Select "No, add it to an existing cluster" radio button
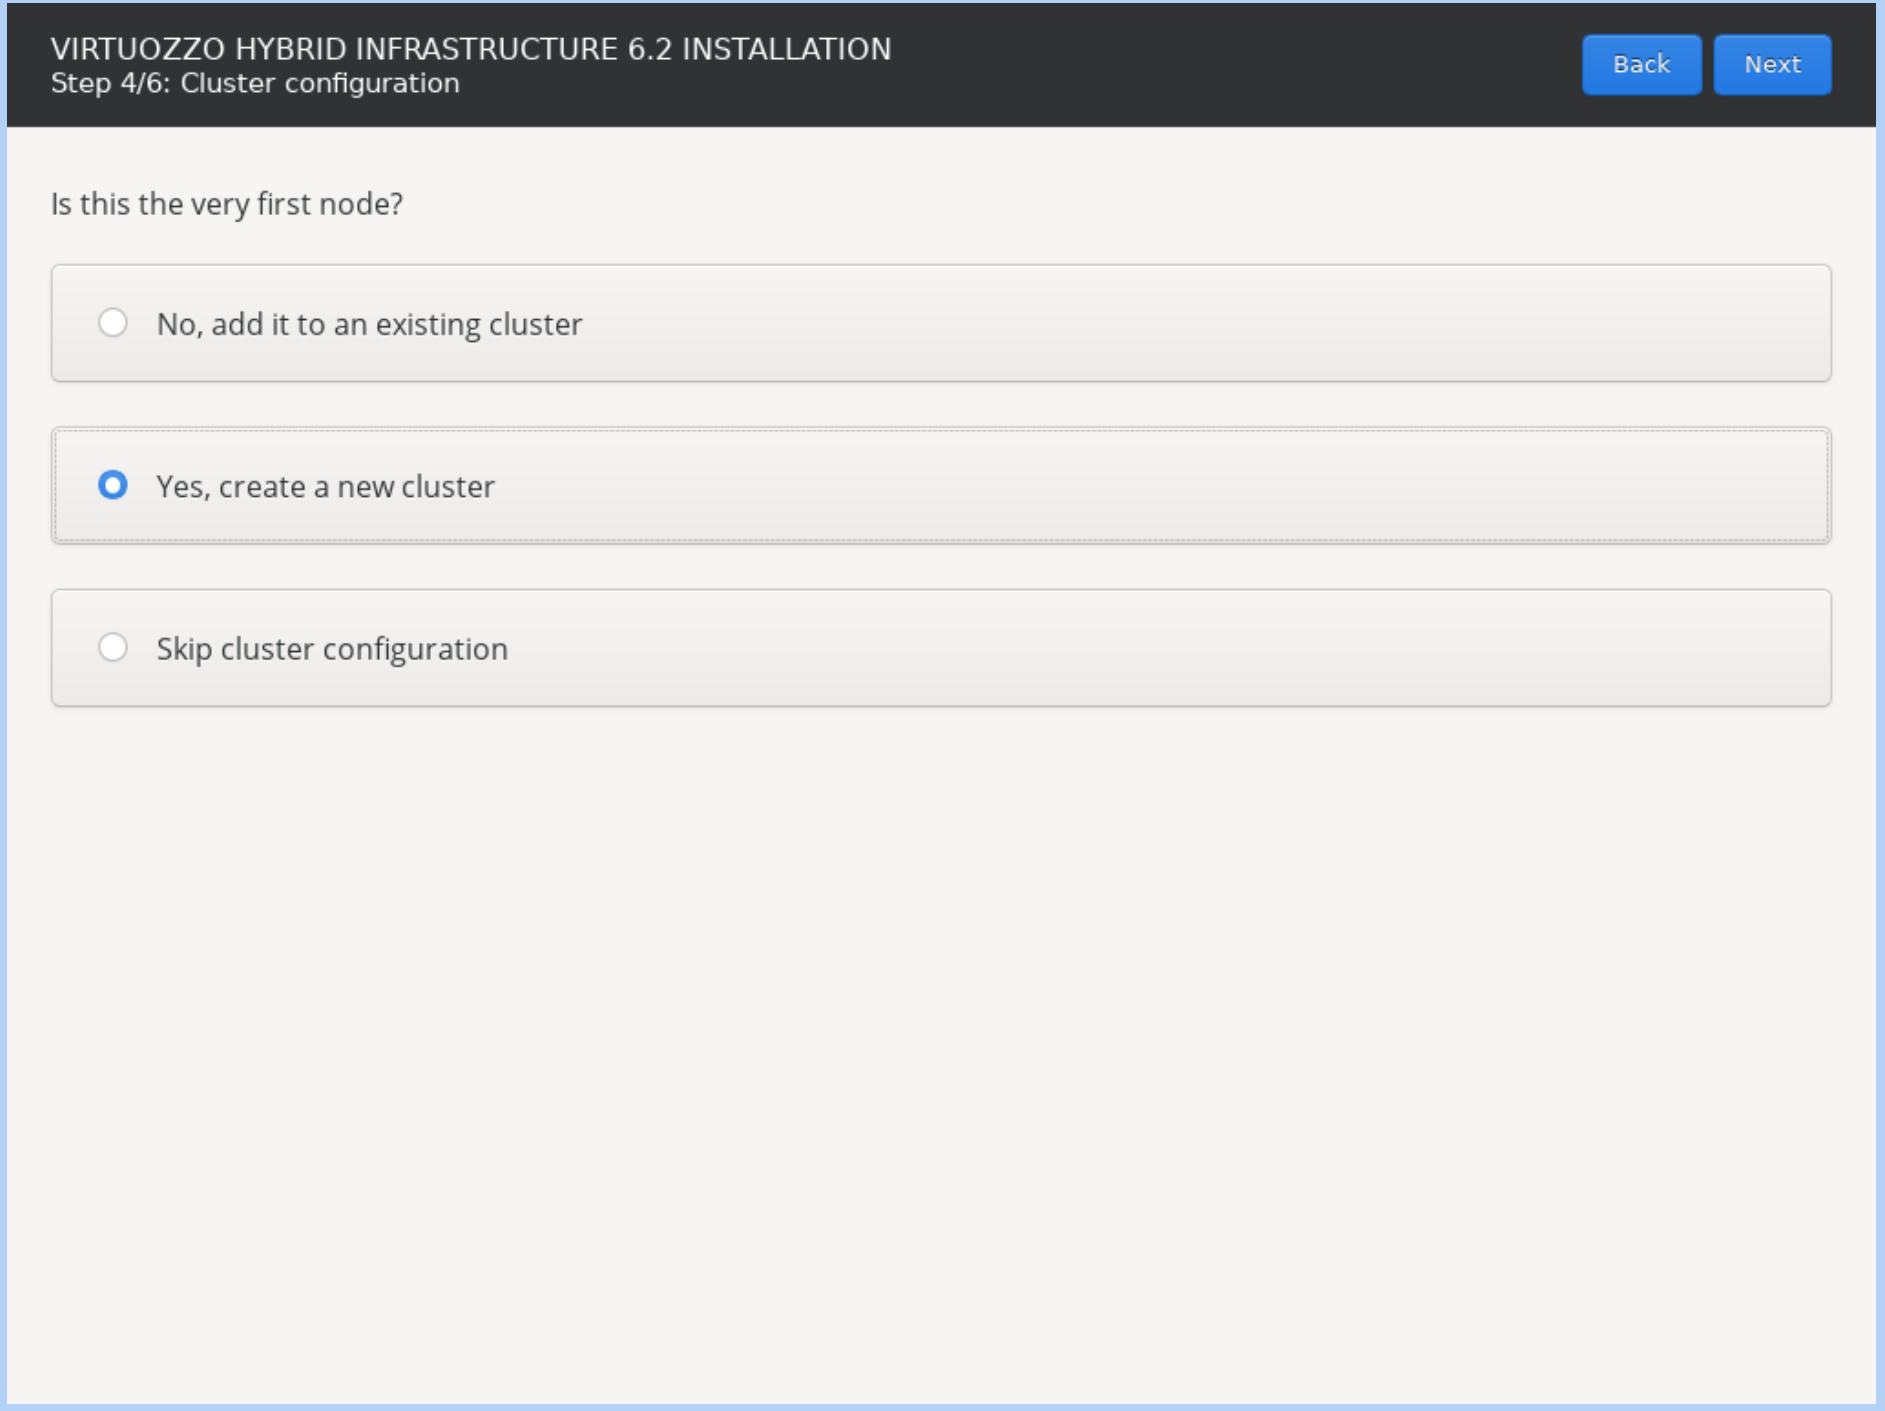This screenshot has width=1885, height=1411. tap(113, 323)
